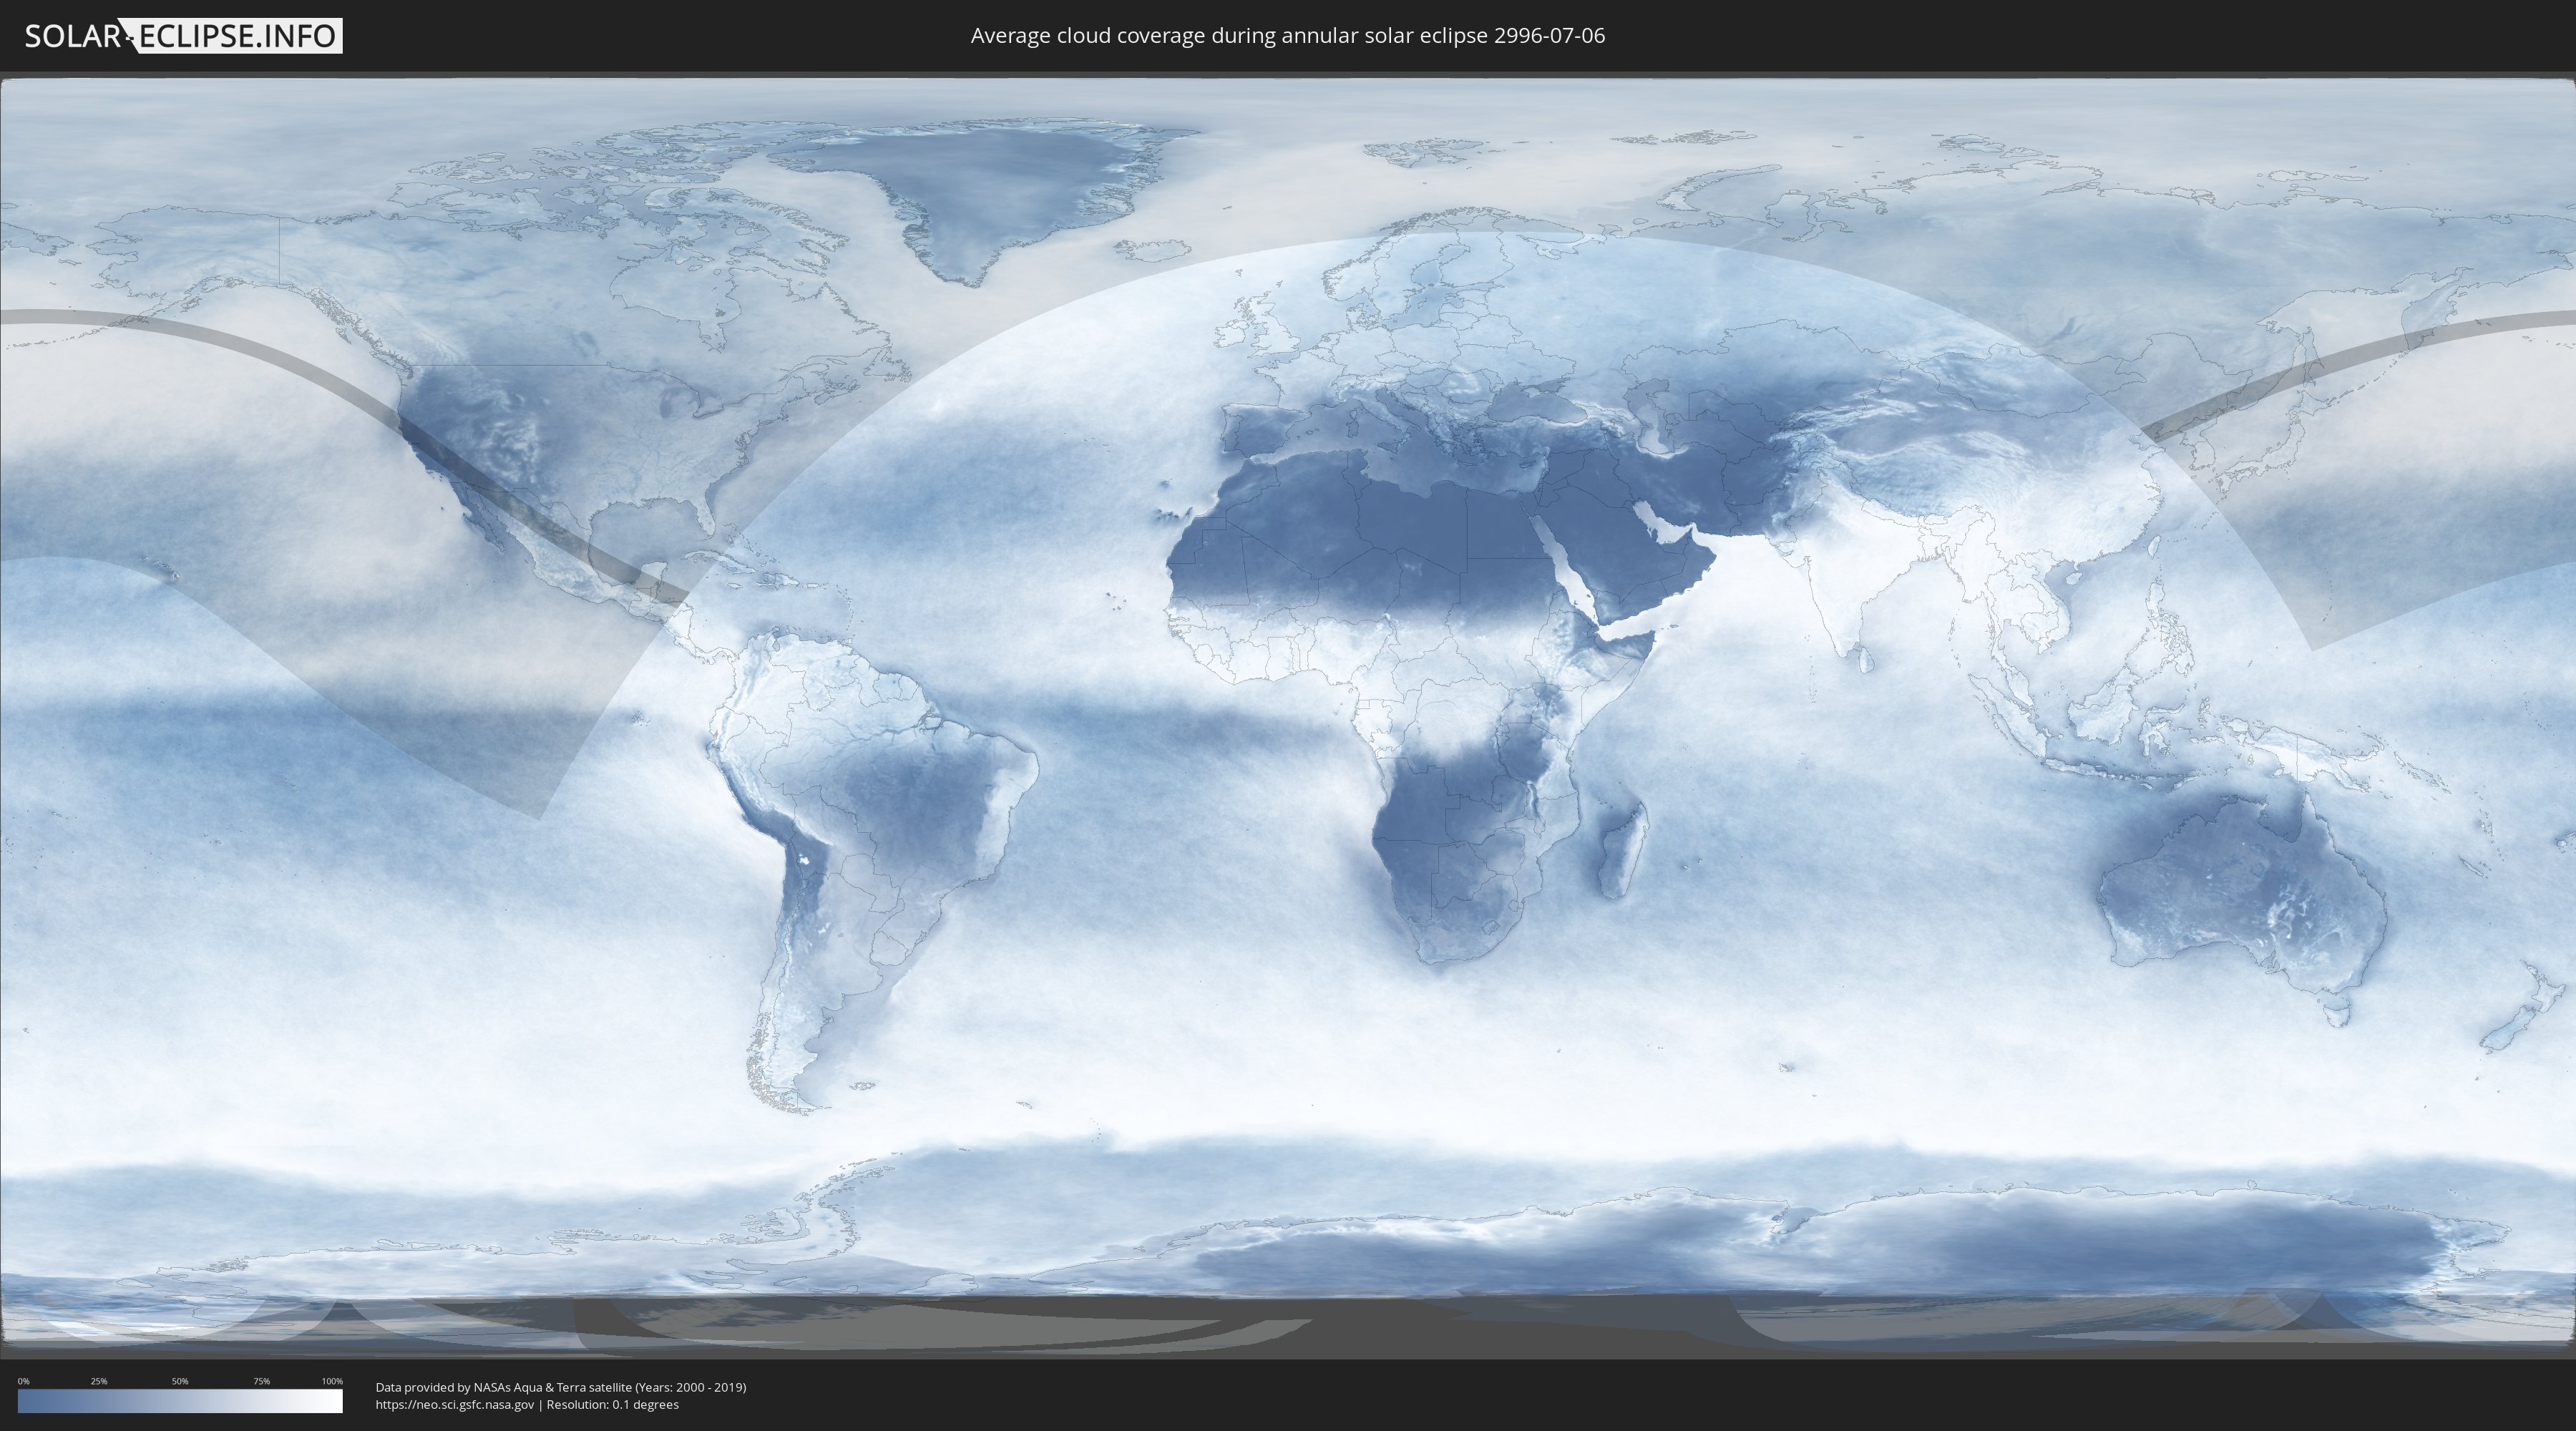Click the 25% label on legend
The image size is (2576, 1431).
click(x=99, y=1381)
